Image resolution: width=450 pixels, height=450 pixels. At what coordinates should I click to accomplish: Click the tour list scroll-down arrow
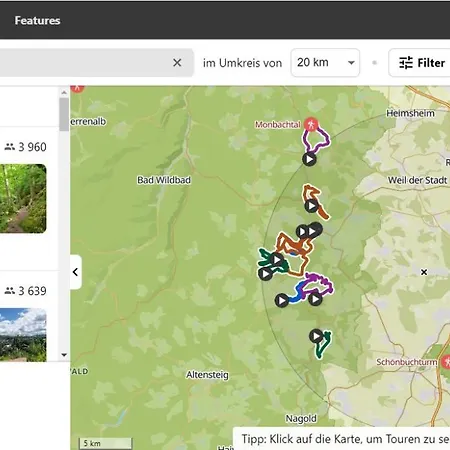[x=64, y=355]
